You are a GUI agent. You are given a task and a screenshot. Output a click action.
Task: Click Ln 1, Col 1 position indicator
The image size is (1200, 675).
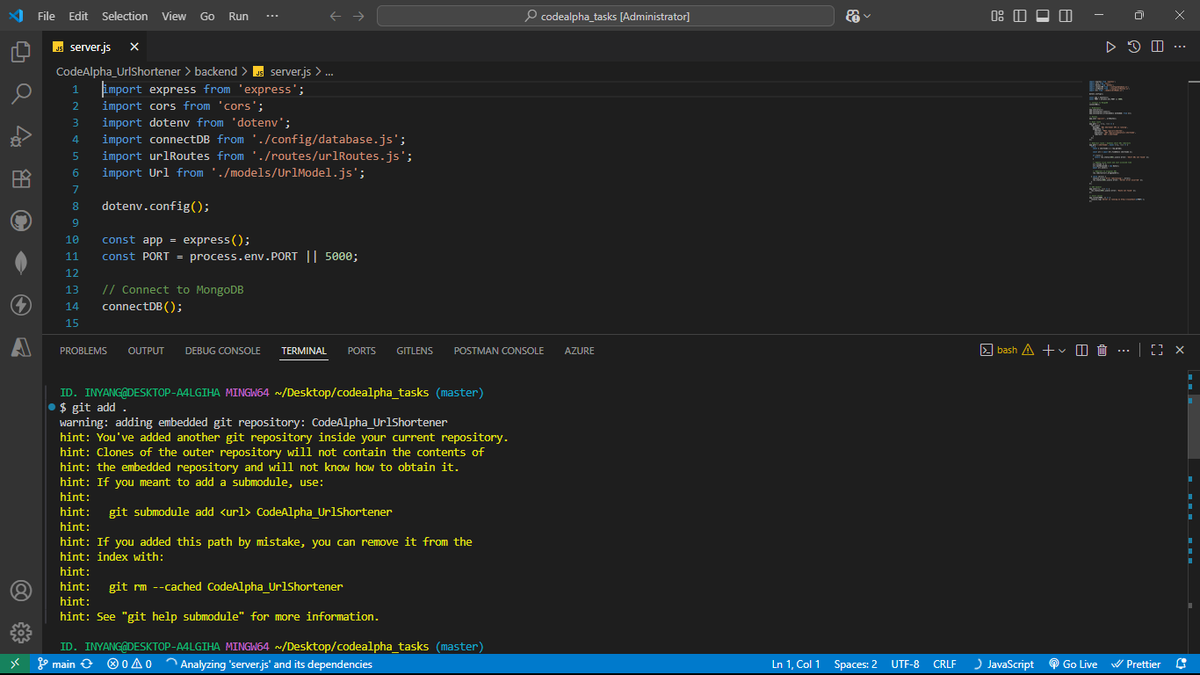tap(796, 664)
